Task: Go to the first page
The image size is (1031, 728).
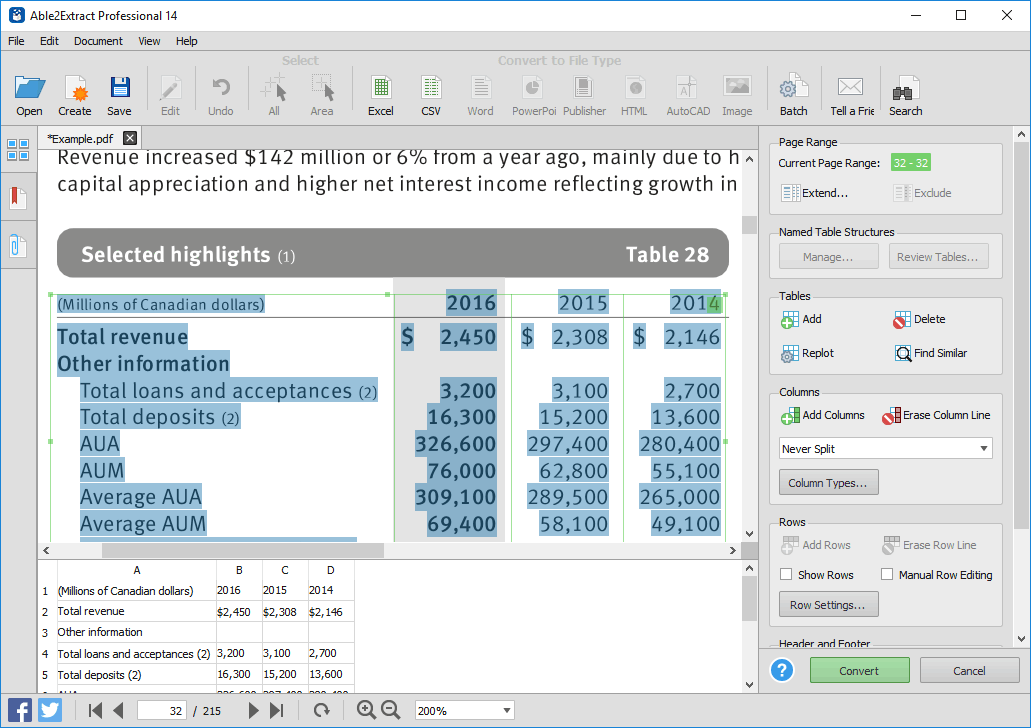Action: click(x=95, y=710)
